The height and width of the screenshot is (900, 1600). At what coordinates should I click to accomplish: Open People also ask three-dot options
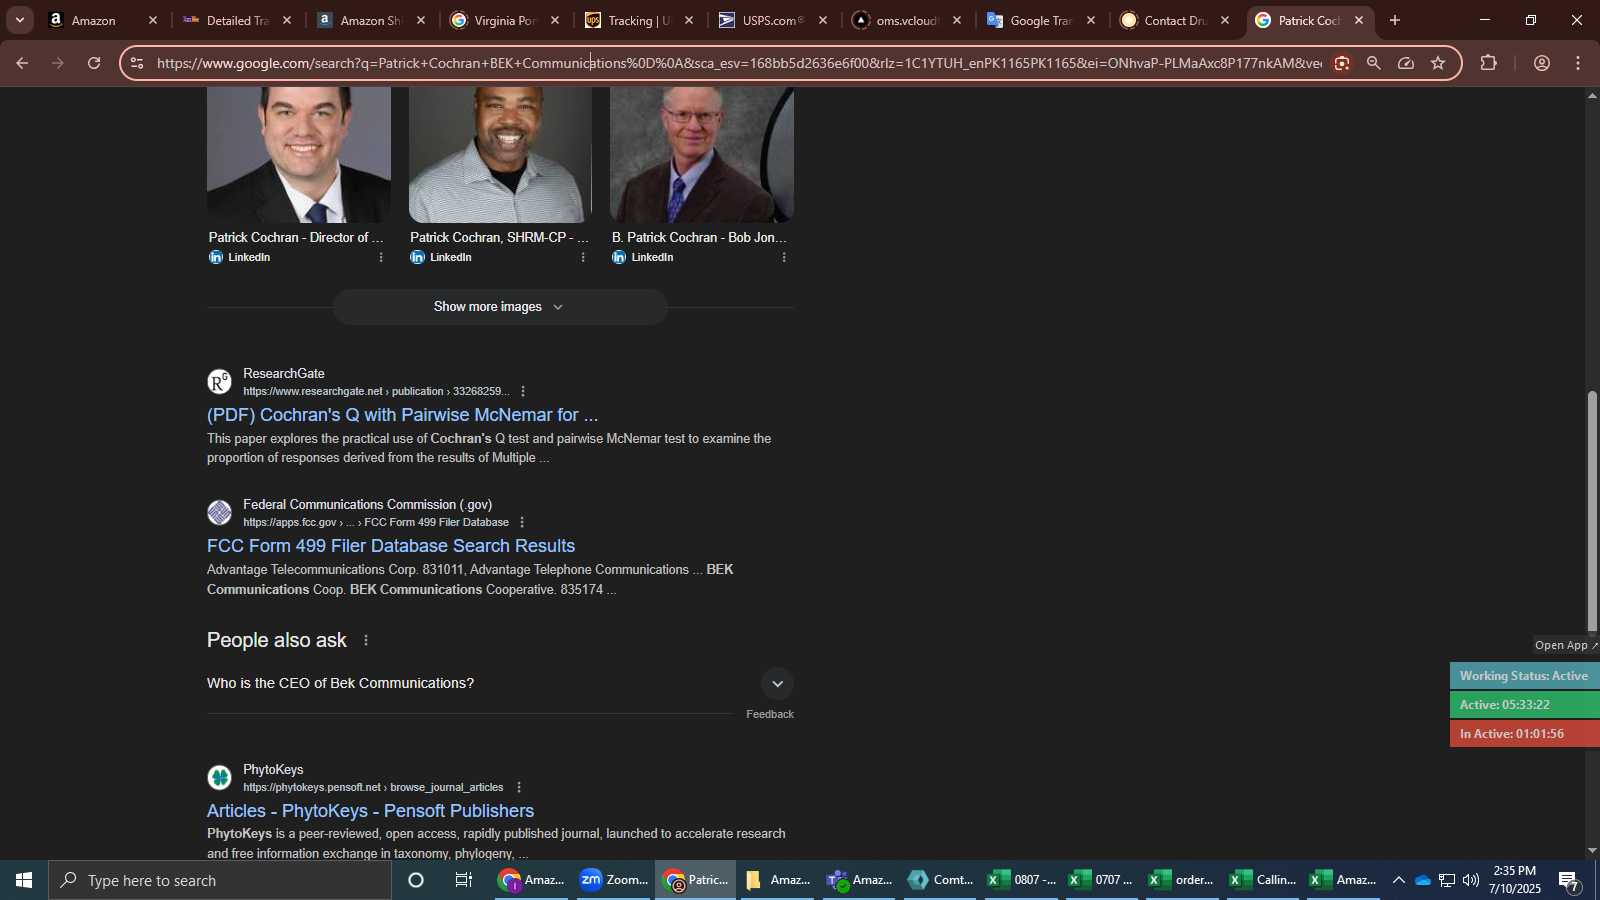click(366, 640)
